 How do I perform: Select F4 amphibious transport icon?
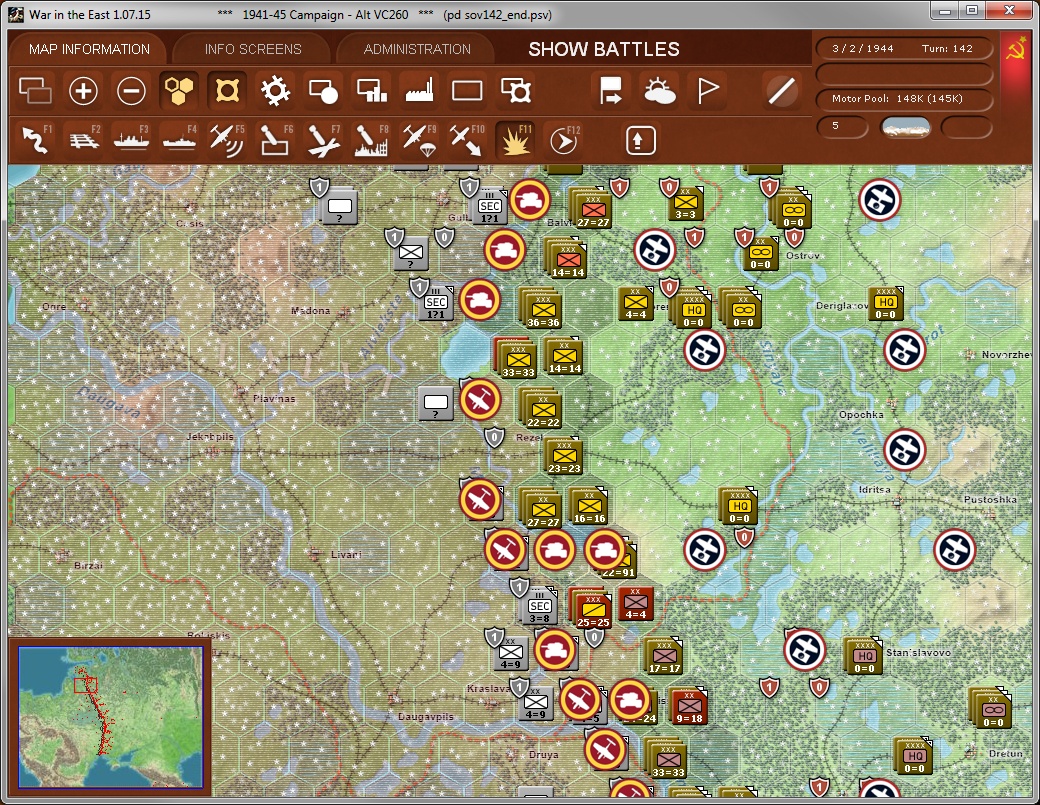(179, 140)
